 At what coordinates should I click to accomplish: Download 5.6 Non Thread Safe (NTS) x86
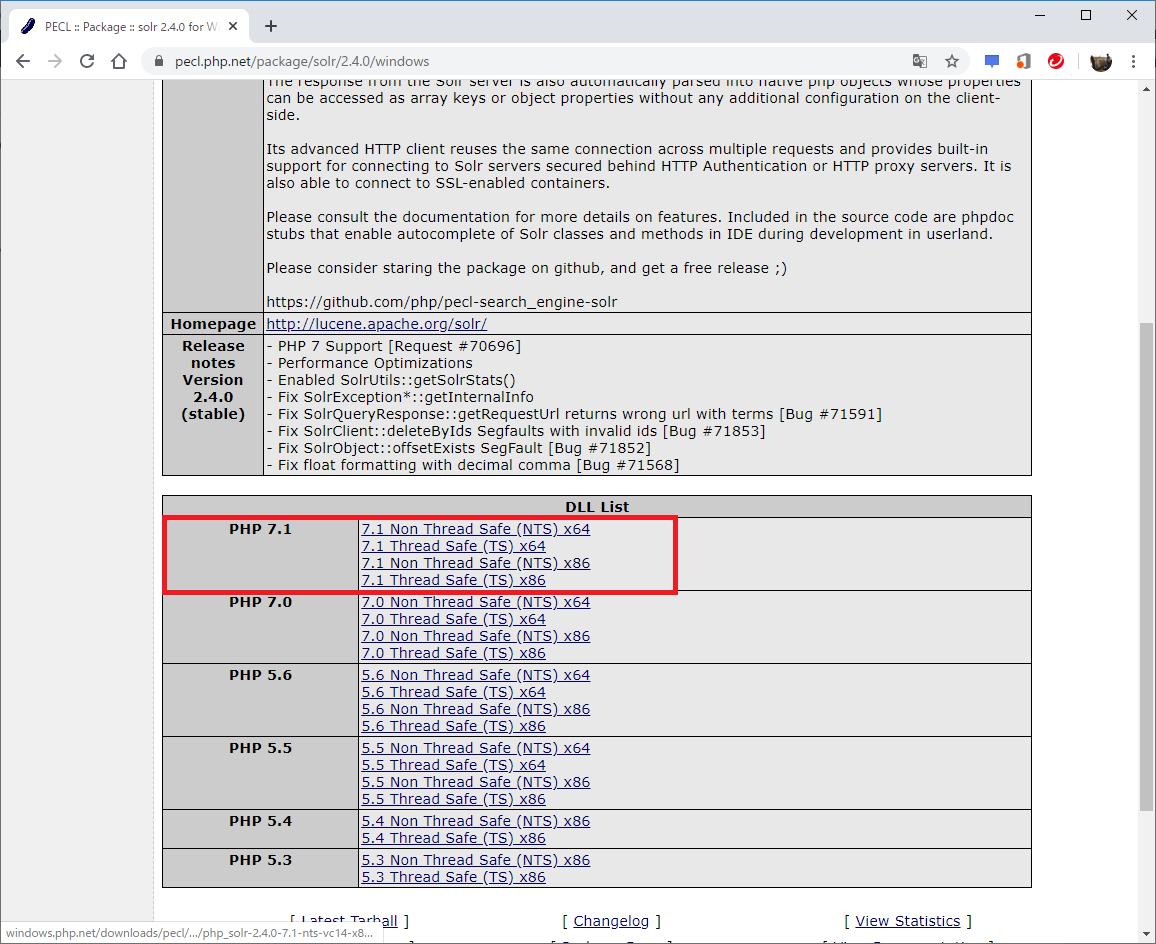coord(476,709)
